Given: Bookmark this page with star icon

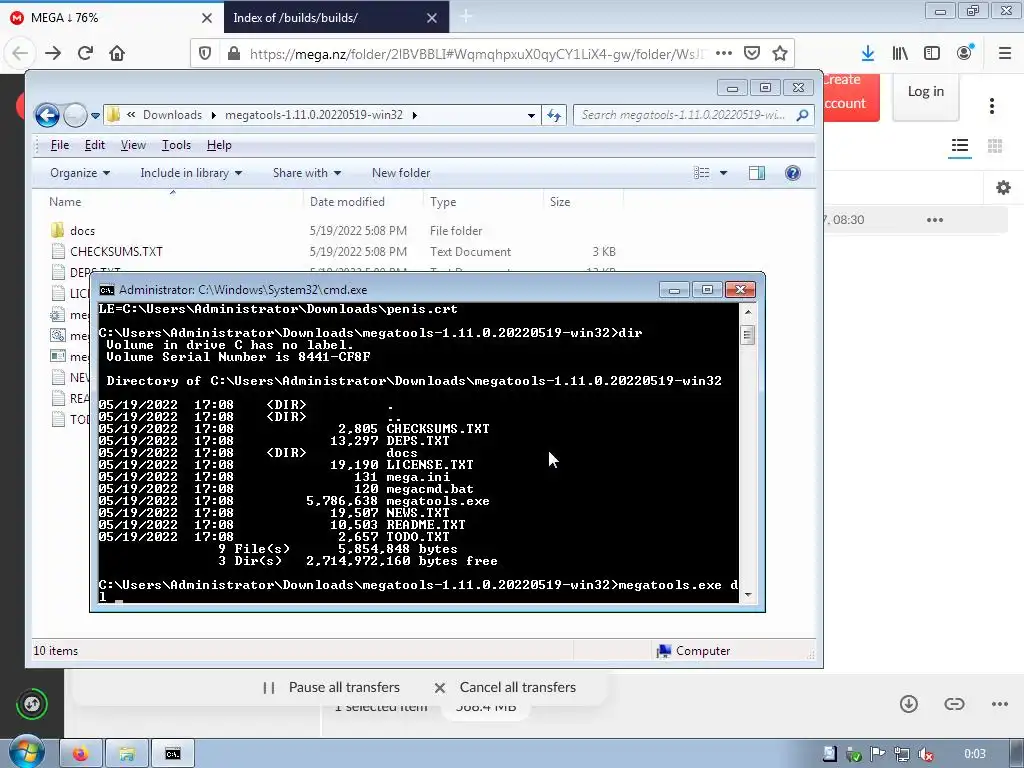Looking at the screenshot, I should point(780,53).
